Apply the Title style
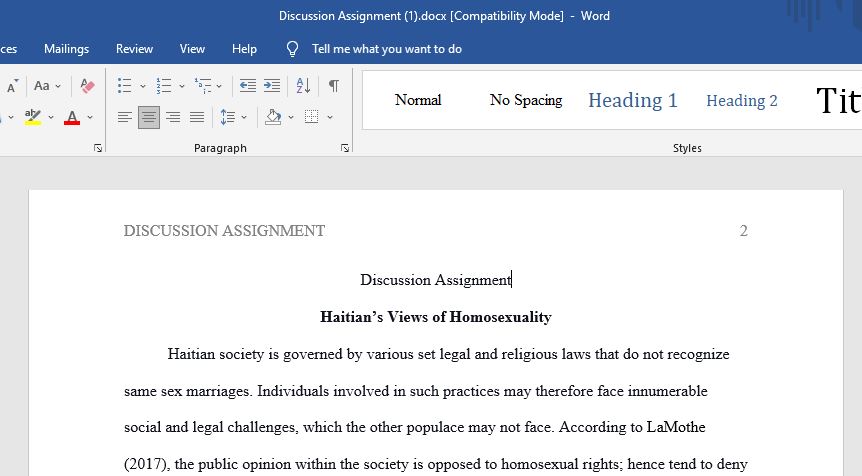 tap(838, 100)
